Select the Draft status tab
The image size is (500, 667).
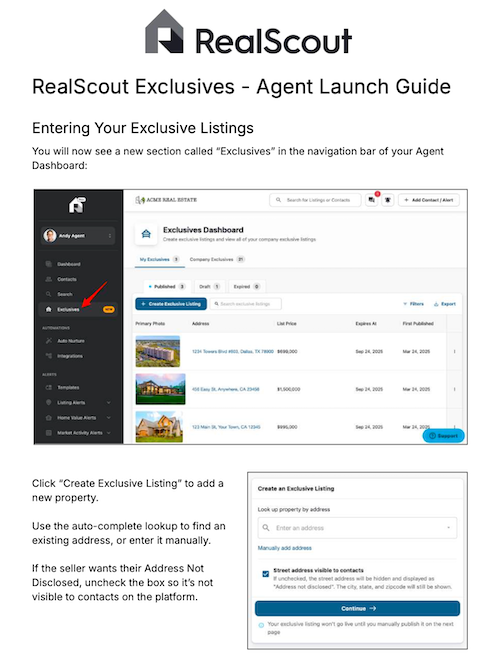(209, 287)
